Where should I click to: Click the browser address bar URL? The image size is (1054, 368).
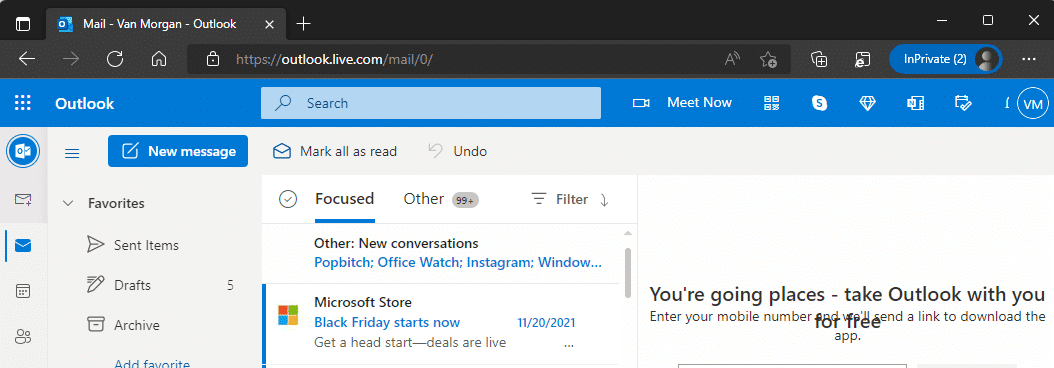(x=334, y=59)
